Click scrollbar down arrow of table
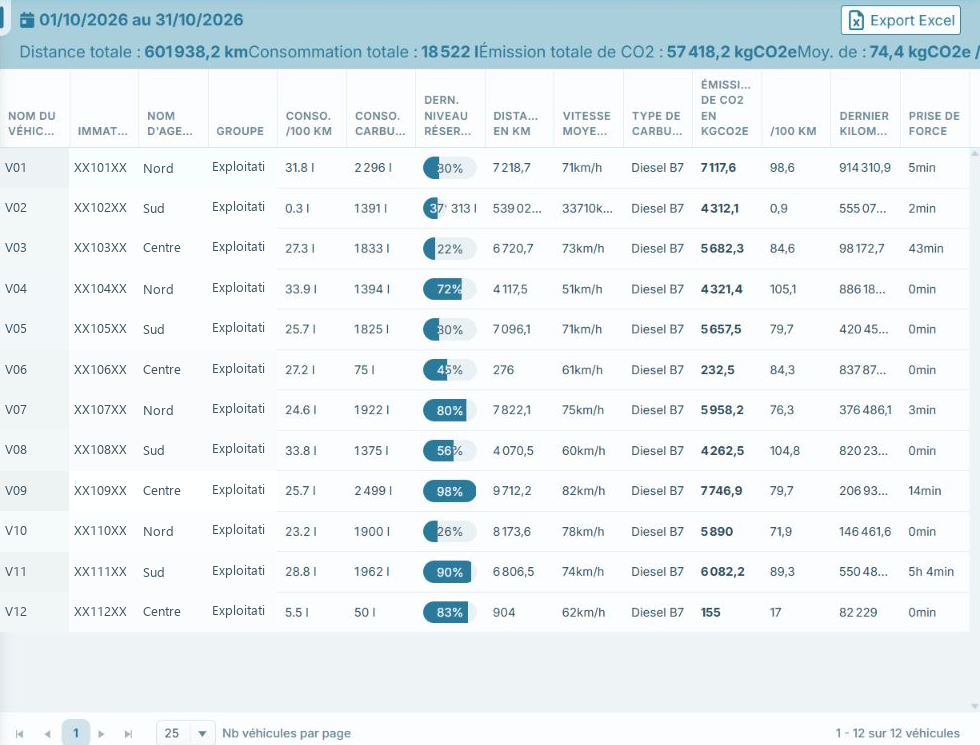The height and width of the screenshot is (745, 980). 974,706
